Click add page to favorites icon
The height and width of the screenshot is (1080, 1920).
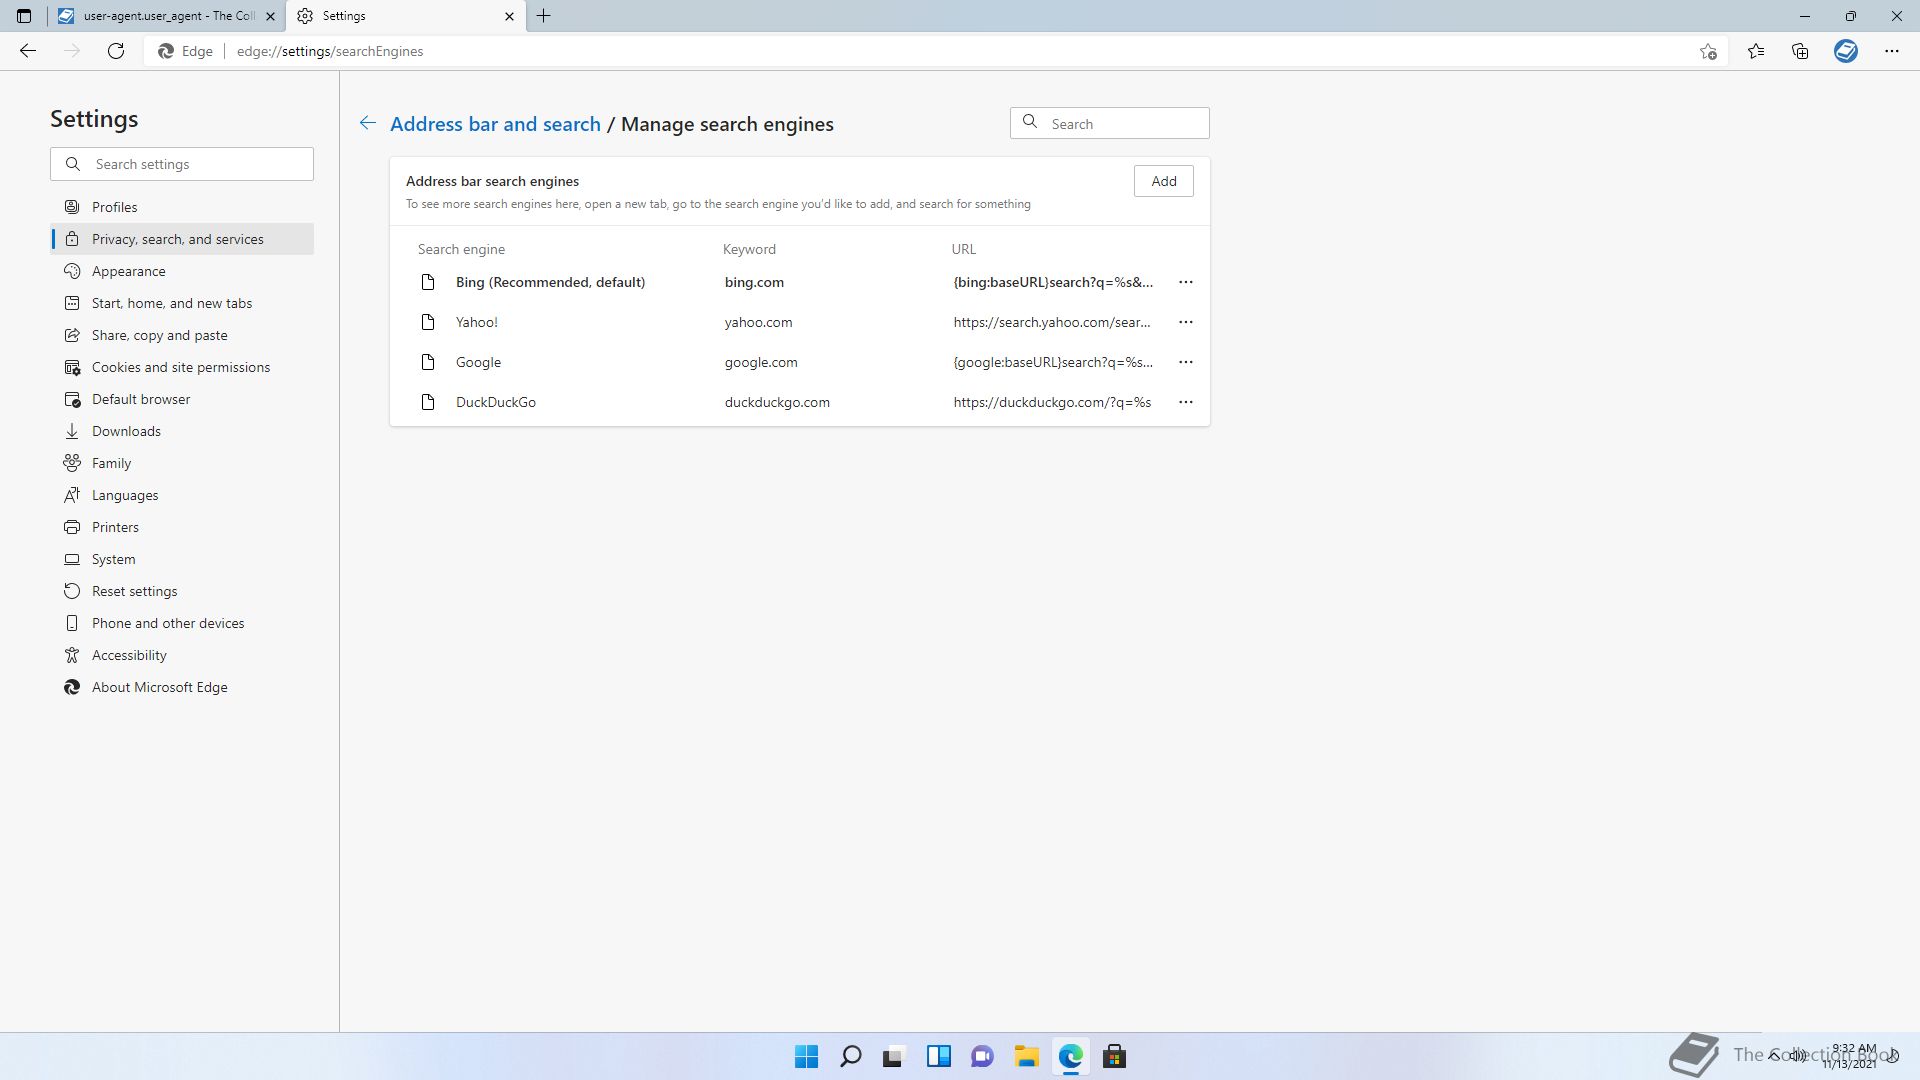[x=1708, y=51]
